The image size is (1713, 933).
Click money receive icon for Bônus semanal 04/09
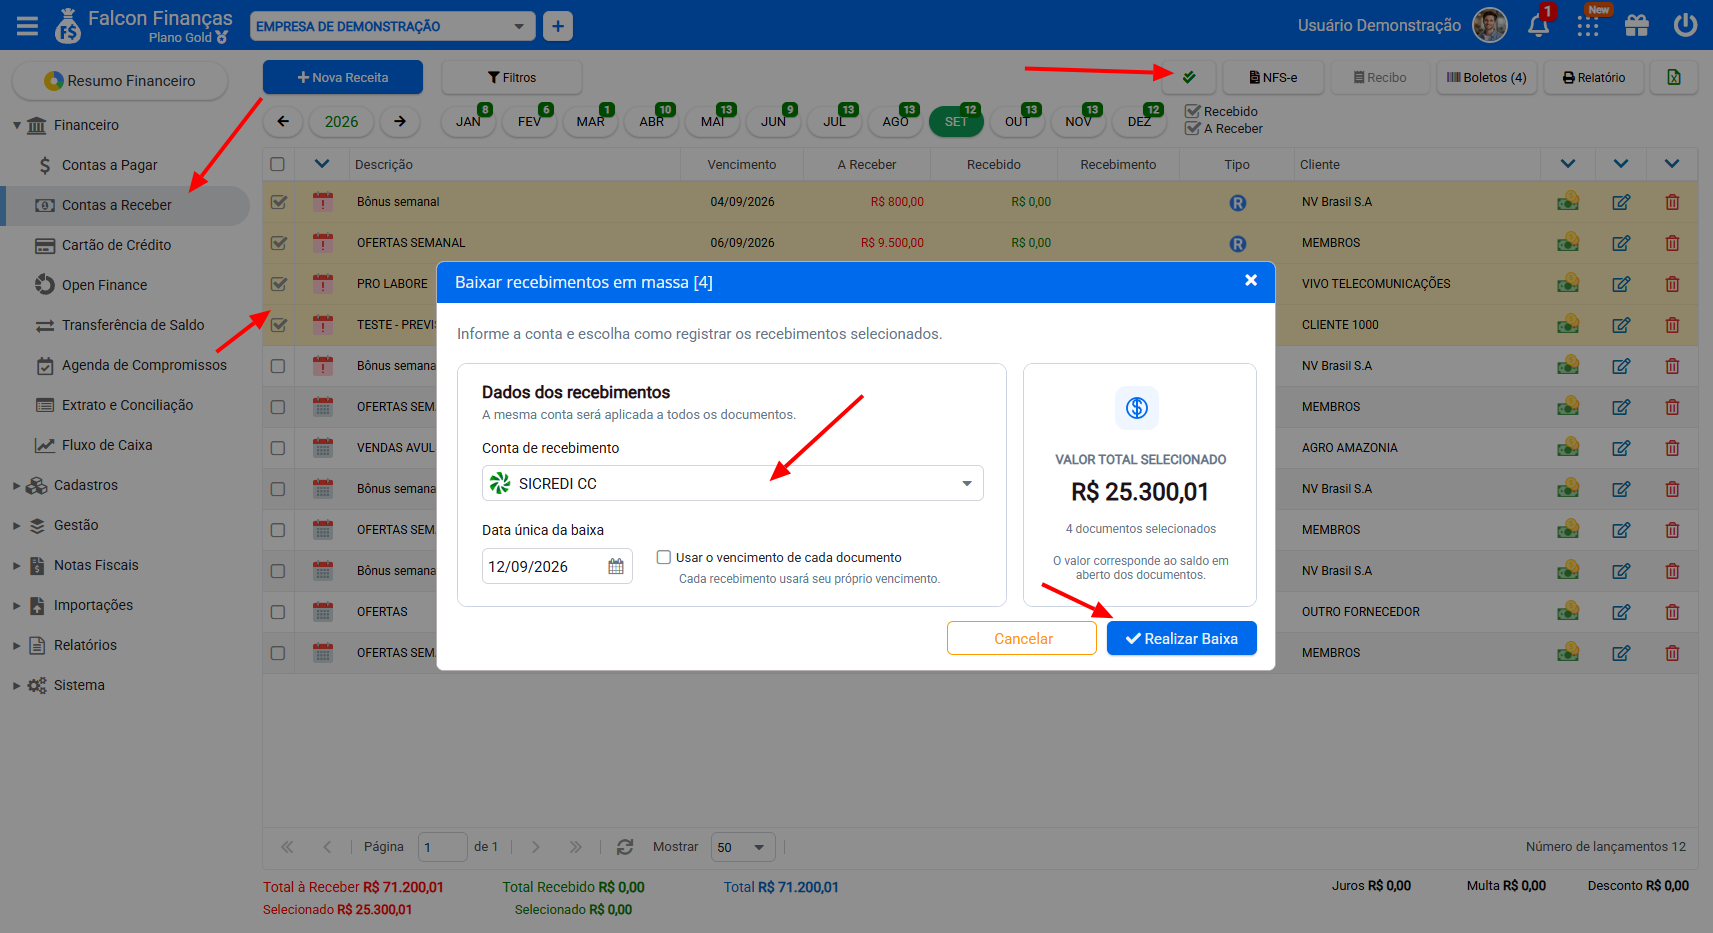[x=1568, y=202]
